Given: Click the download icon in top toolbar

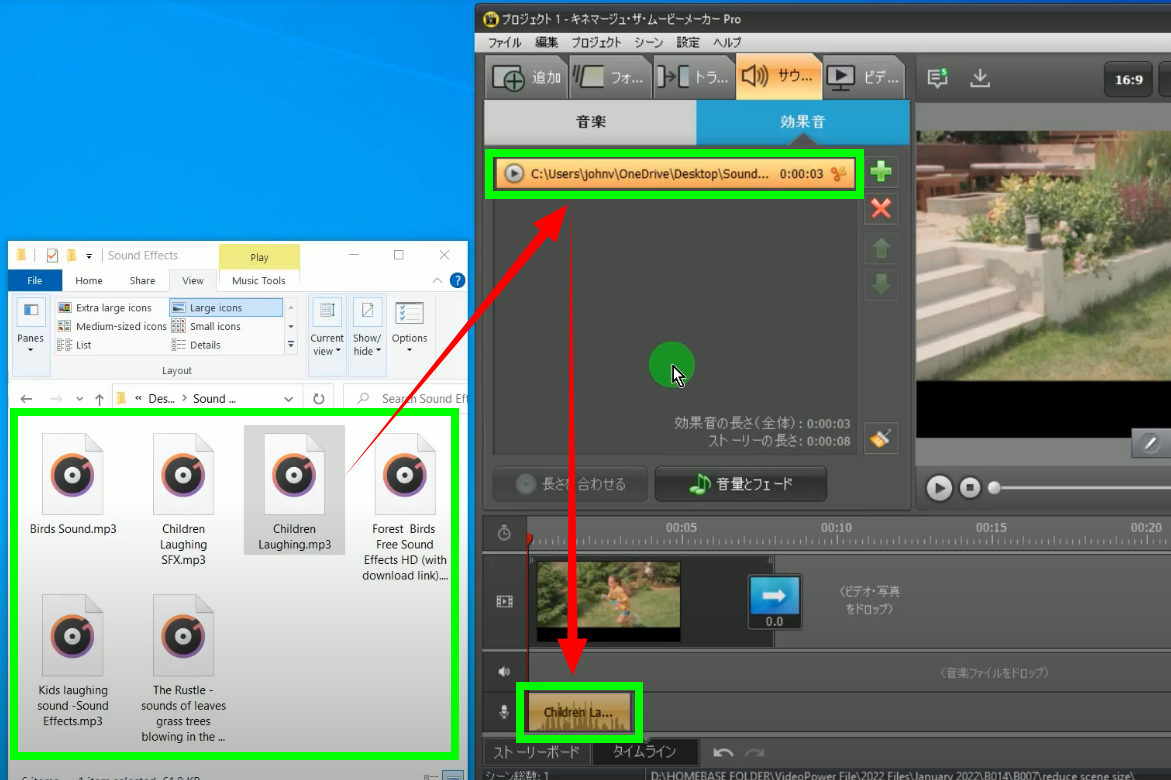Looking at the screenshot, I should (x=980, y=78).
